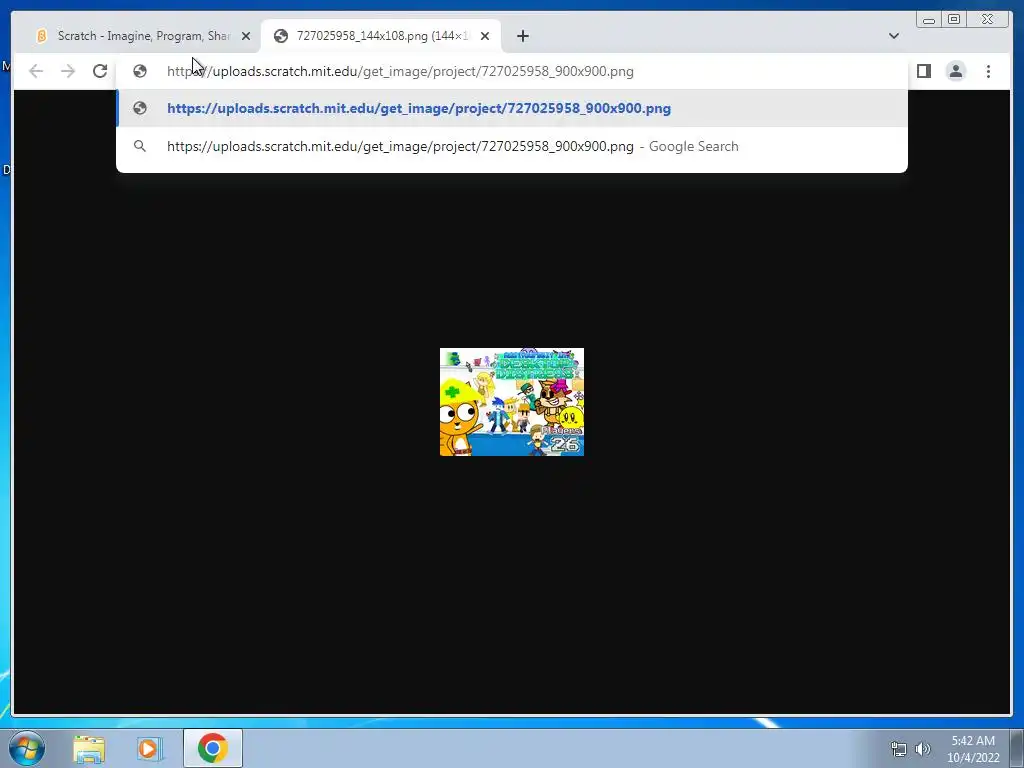The width and height of the screenshot is (1024, 768).
Task: Click the Show desktop strip at the taskbar end
Action: (1017, 748)
